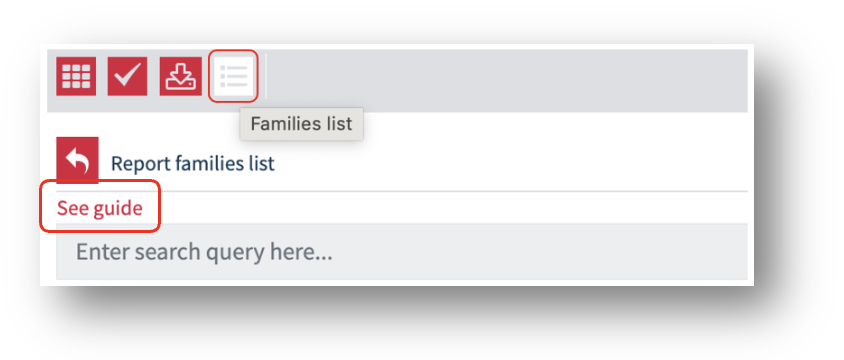Click the white tray download icon
Screen dimensions: 844x360
(x=180, y=76)
